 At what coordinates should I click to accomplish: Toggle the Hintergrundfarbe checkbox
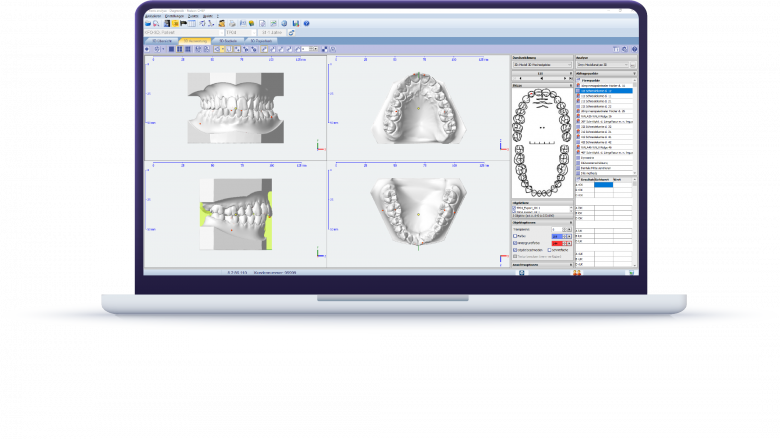tap(514, 242)
